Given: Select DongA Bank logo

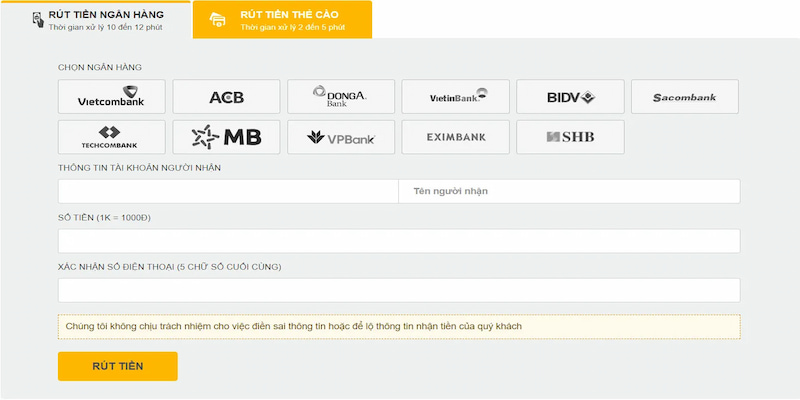Looking at the screenshot, I should click(x=341, y=96).
